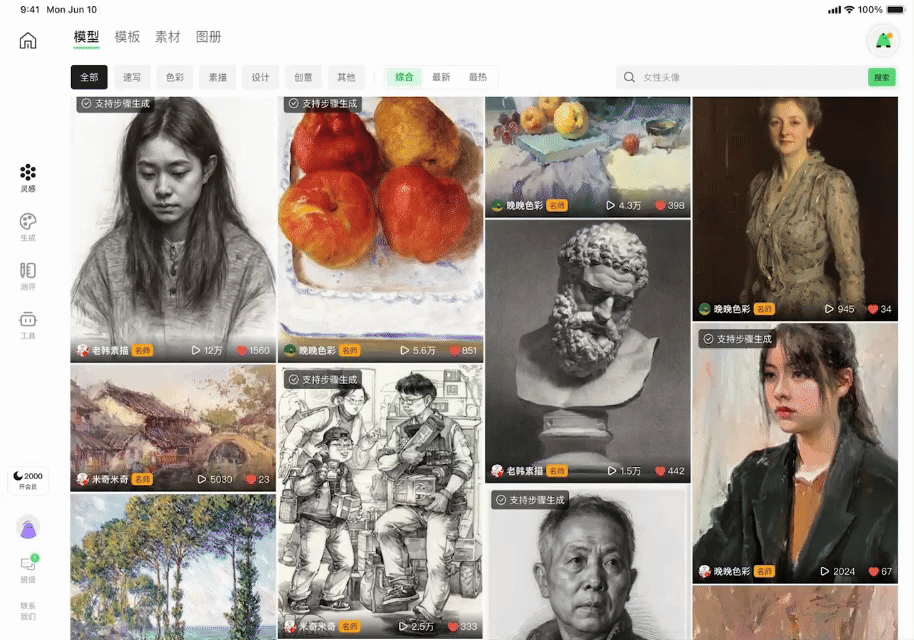
Task: Open the purple ghost avatar
Action: point(28,528)
